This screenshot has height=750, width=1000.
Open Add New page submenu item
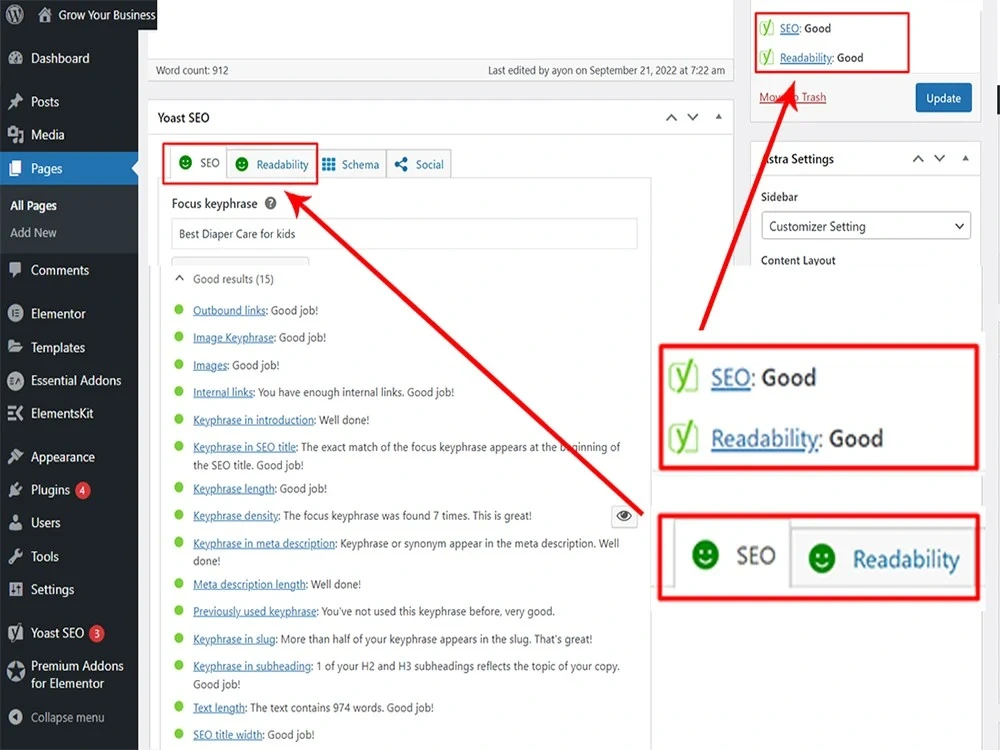point(33,233)
